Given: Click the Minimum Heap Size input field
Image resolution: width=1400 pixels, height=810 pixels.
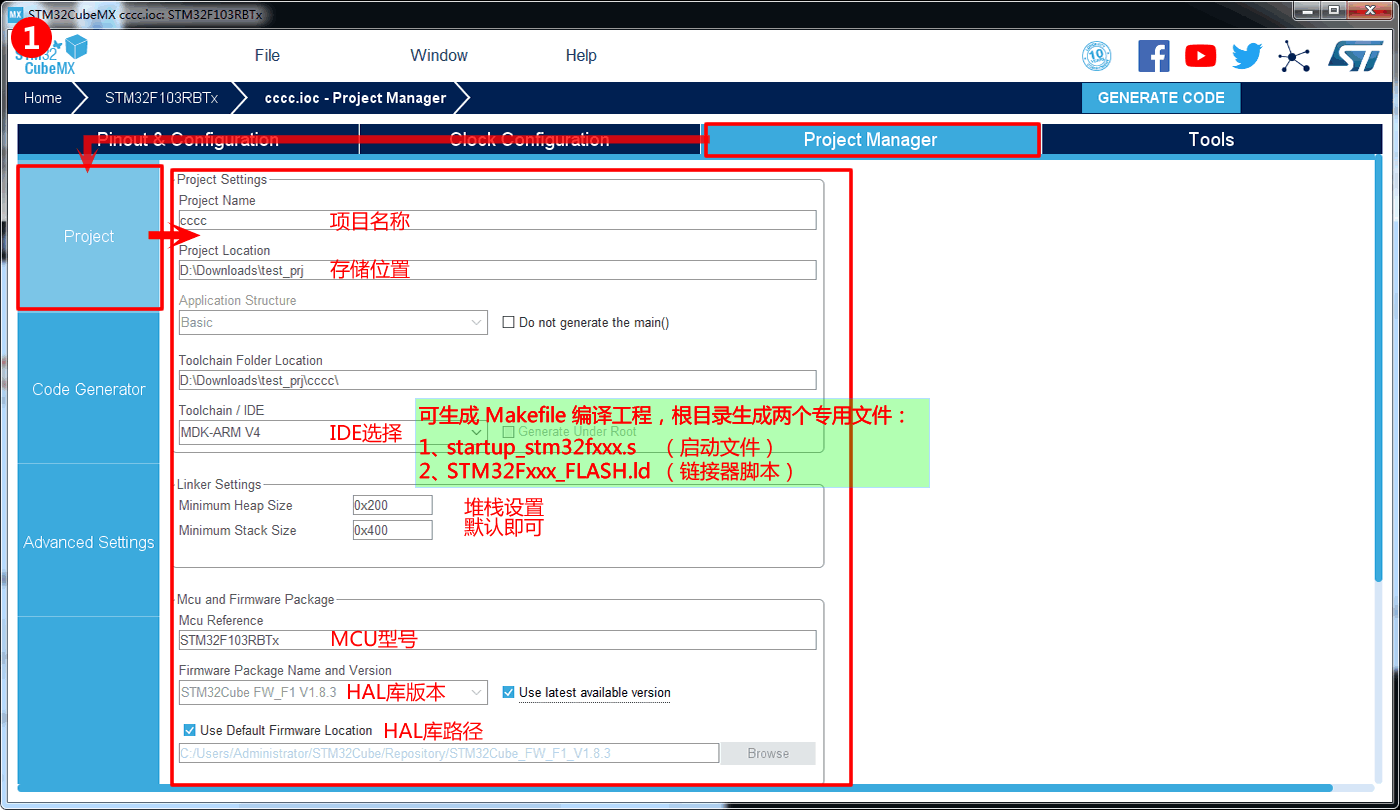Looking at the screenshot, I should point(392,505).
